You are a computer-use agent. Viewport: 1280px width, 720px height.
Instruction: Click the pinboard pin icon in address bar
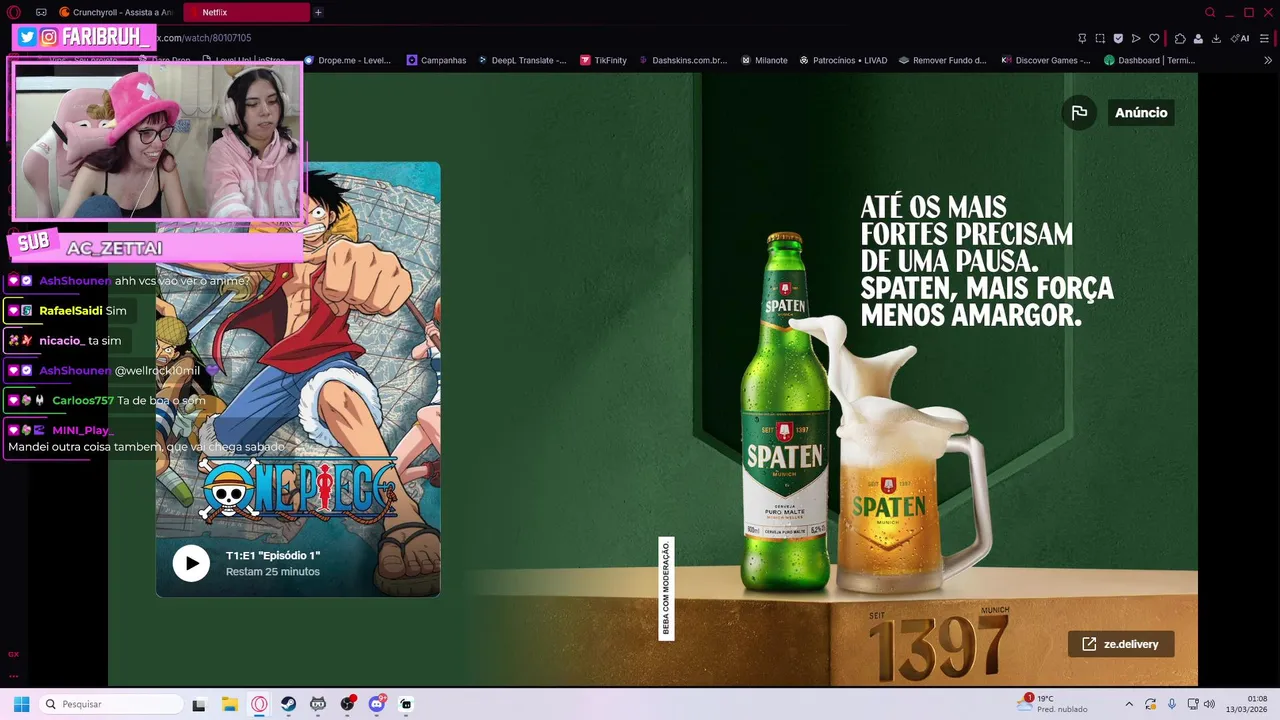point(1082,38)
